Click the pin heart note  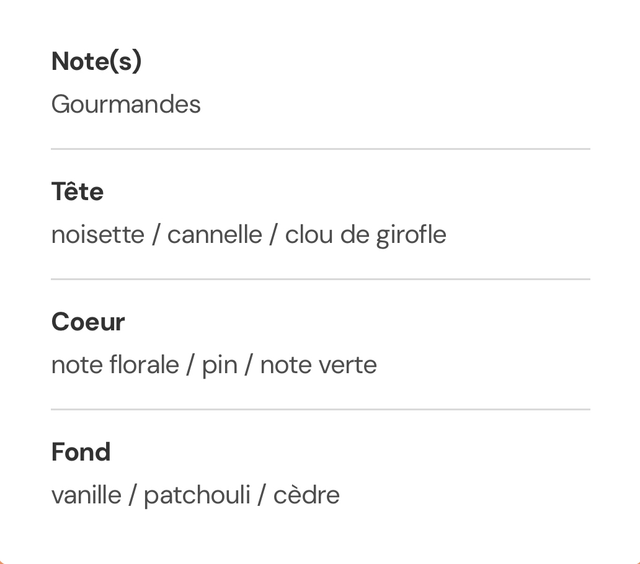[220, 365]
